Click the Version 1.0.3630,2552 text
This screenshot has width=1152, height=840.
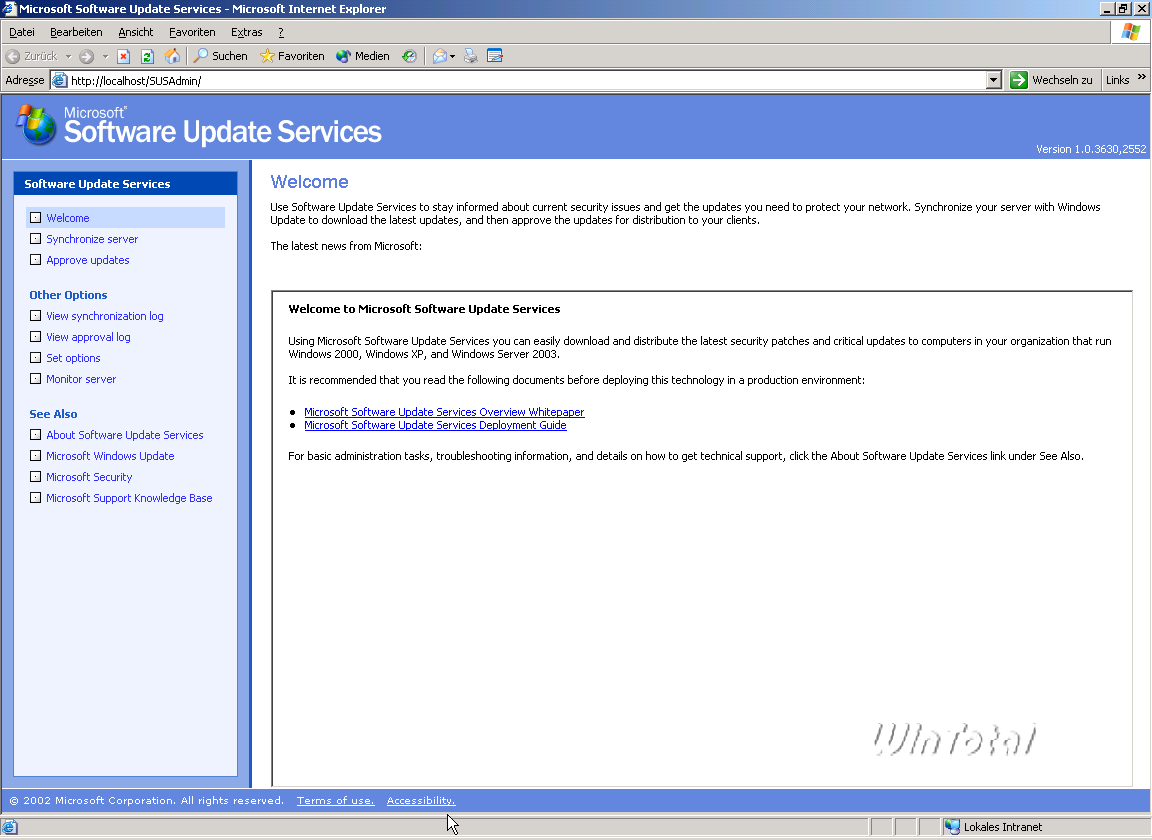click(1091, 149)
